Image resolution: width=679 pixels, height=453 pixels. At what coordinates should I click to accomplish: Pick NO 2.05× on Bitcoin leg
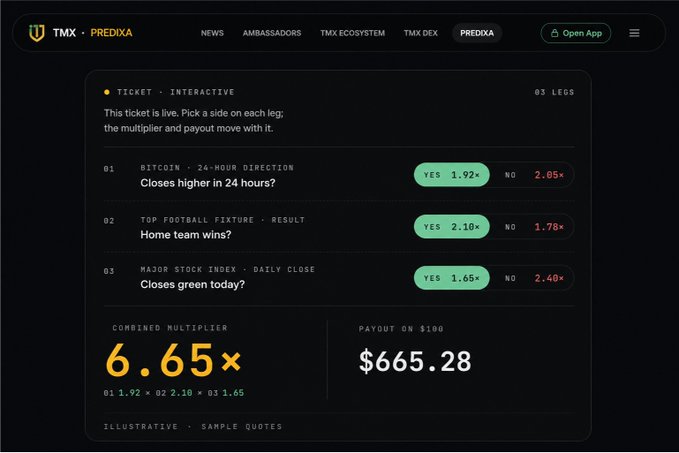534,175
